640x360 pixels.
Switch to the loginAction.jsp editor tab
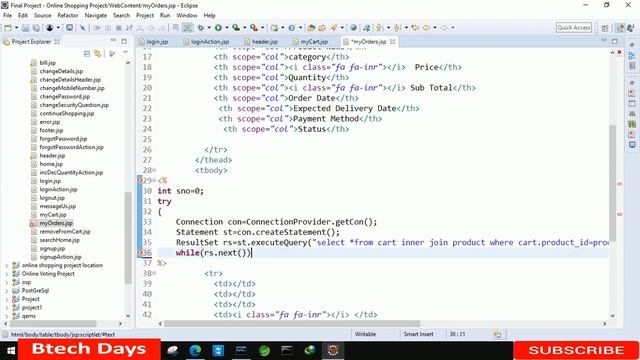click(x=206, y=42)
